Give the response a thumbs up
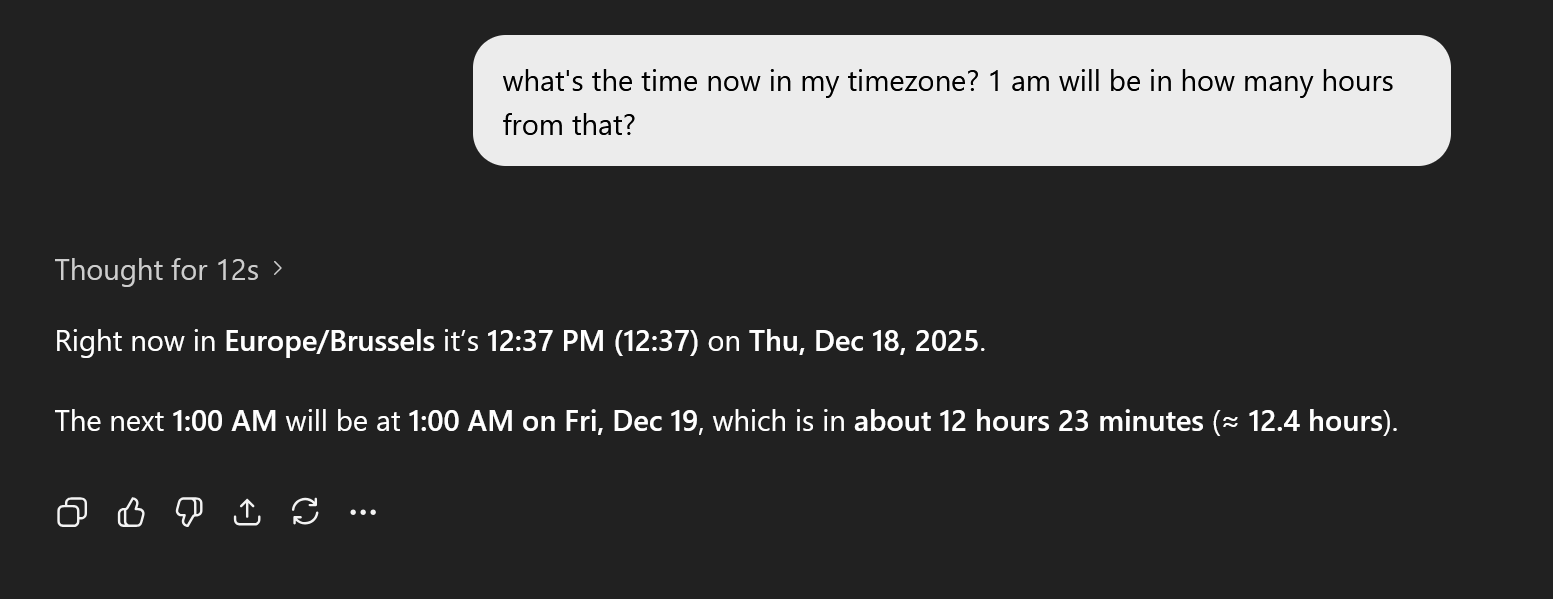This screenshot has width=1553, height=599. tap(131, 513)
